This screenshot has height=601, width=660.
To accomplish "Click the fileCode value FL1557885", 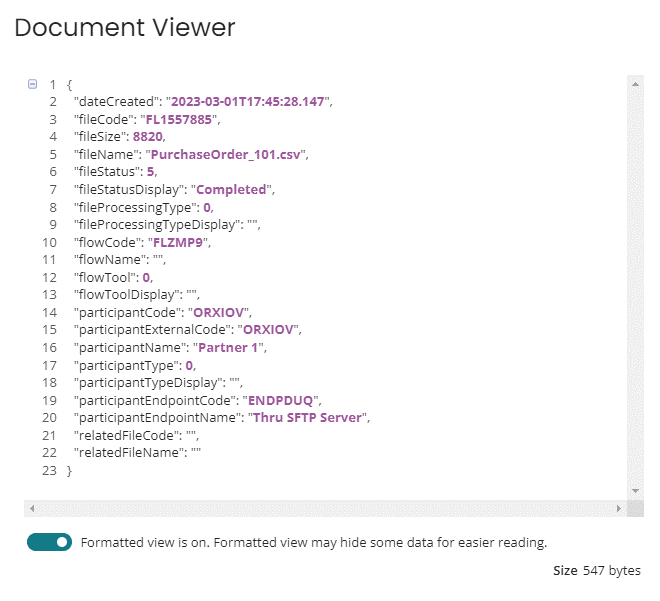I will click(x=178, y=120).
